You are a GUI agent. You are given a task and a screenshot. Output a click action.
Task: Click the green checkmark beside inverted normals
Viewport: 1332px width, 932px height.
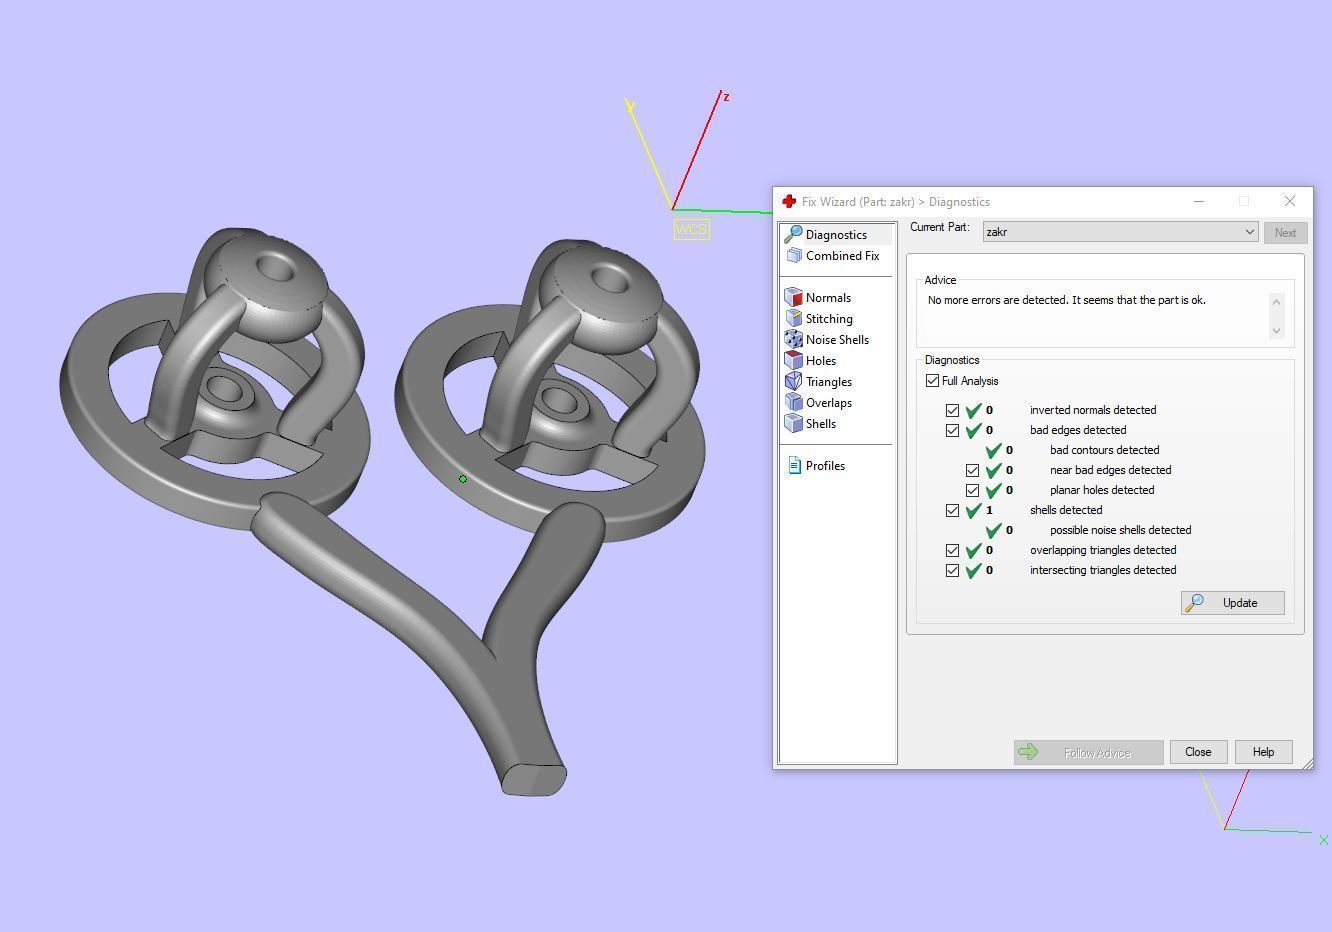[x=973, y=410]
